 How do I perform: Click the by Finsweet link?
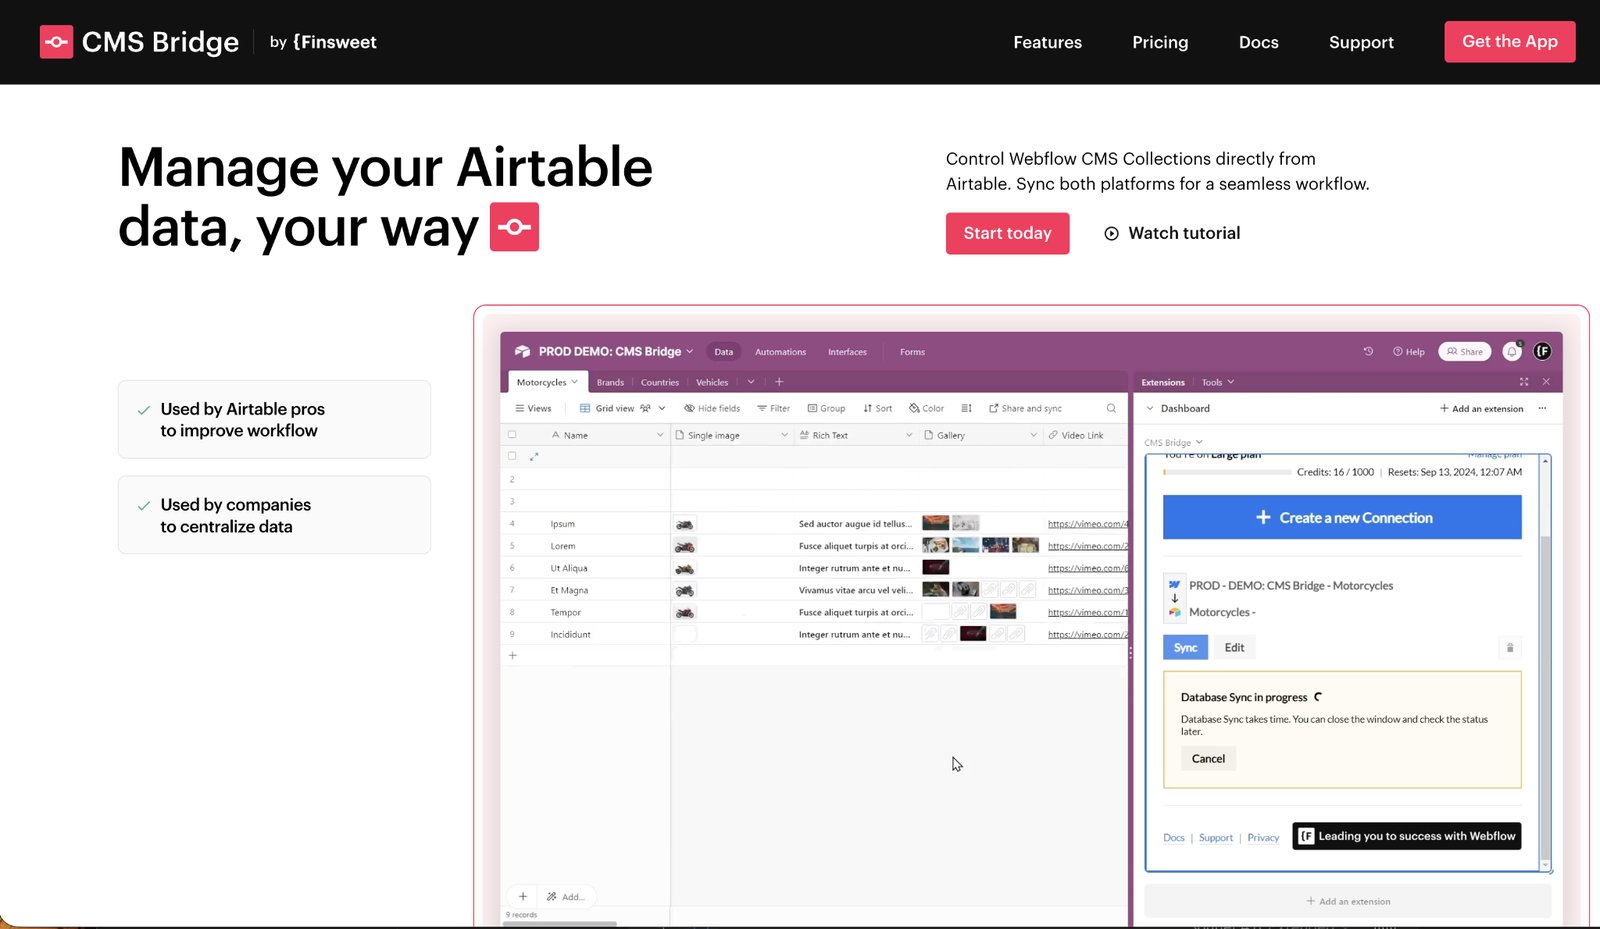tap(323, 42)
